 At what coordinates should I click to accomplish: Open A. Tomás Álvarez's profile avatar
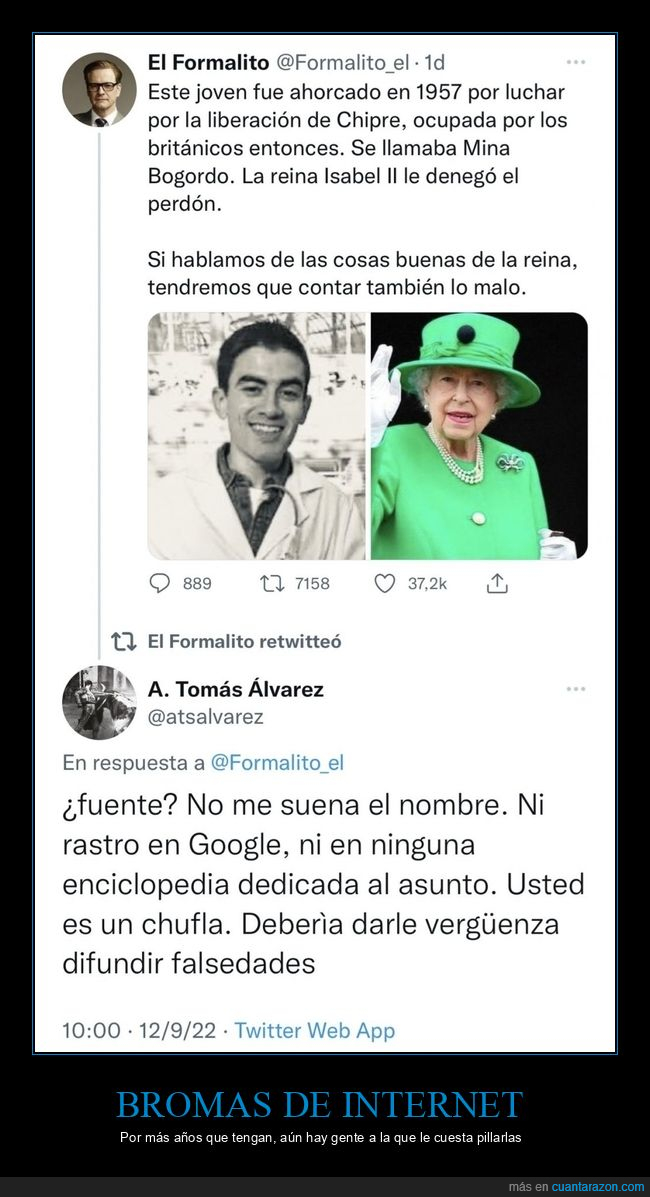(x=99, y=703)
